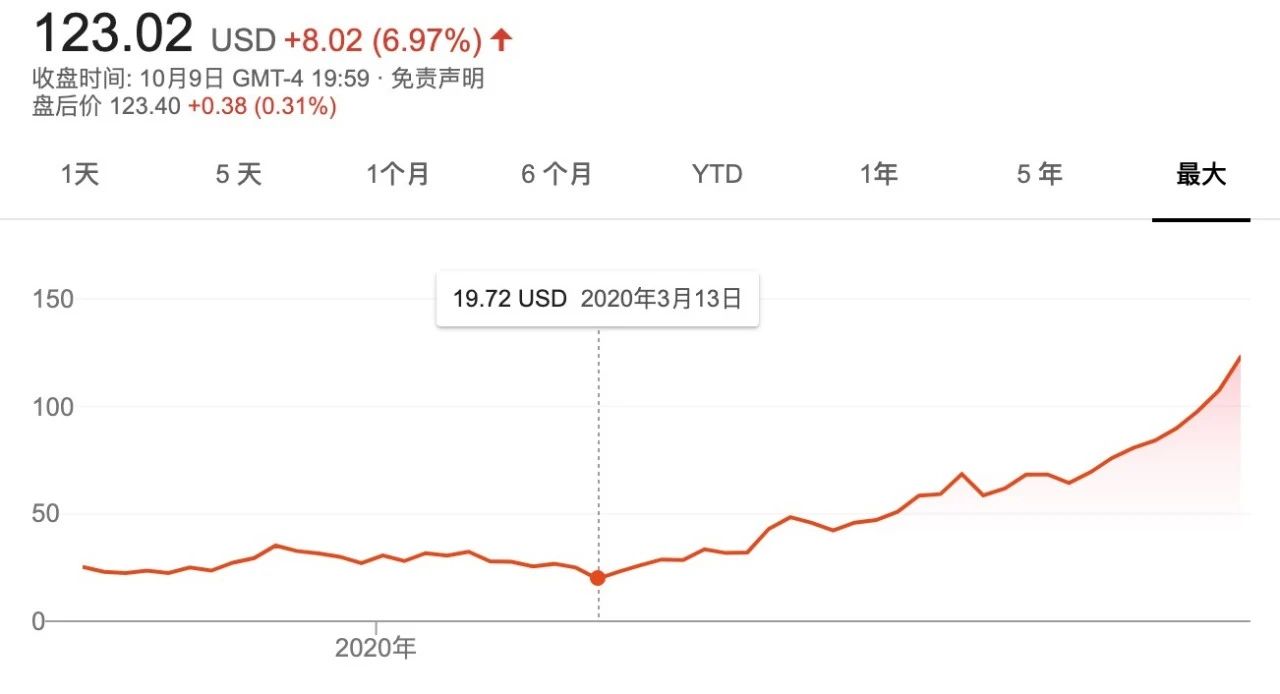Click the 2020年 x-axis label
The width and height of the screenshot is (1280, 694).
[375, 648]
